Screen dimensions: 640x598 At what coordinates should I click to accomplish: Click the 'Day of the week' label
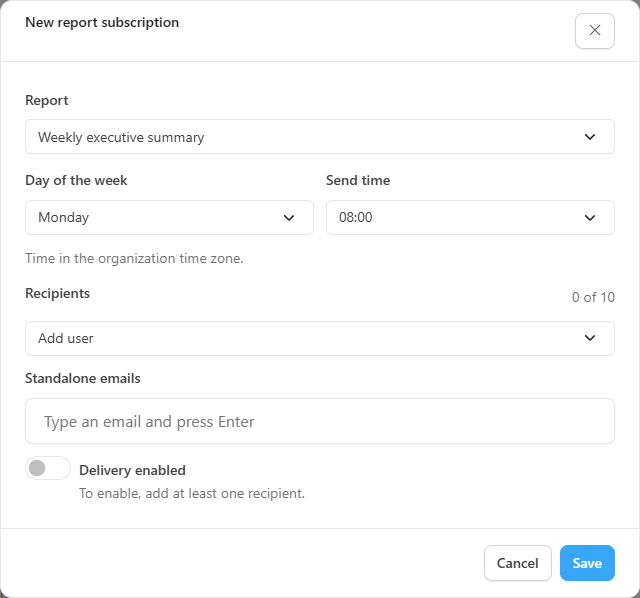[x=76, y=180]
